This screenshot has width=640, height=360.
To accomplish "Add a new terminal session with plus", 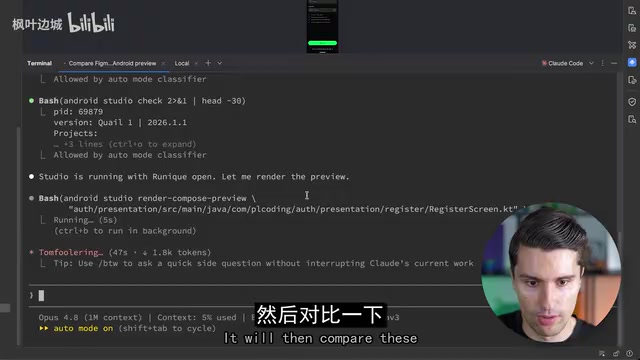I will coord(208,63).
